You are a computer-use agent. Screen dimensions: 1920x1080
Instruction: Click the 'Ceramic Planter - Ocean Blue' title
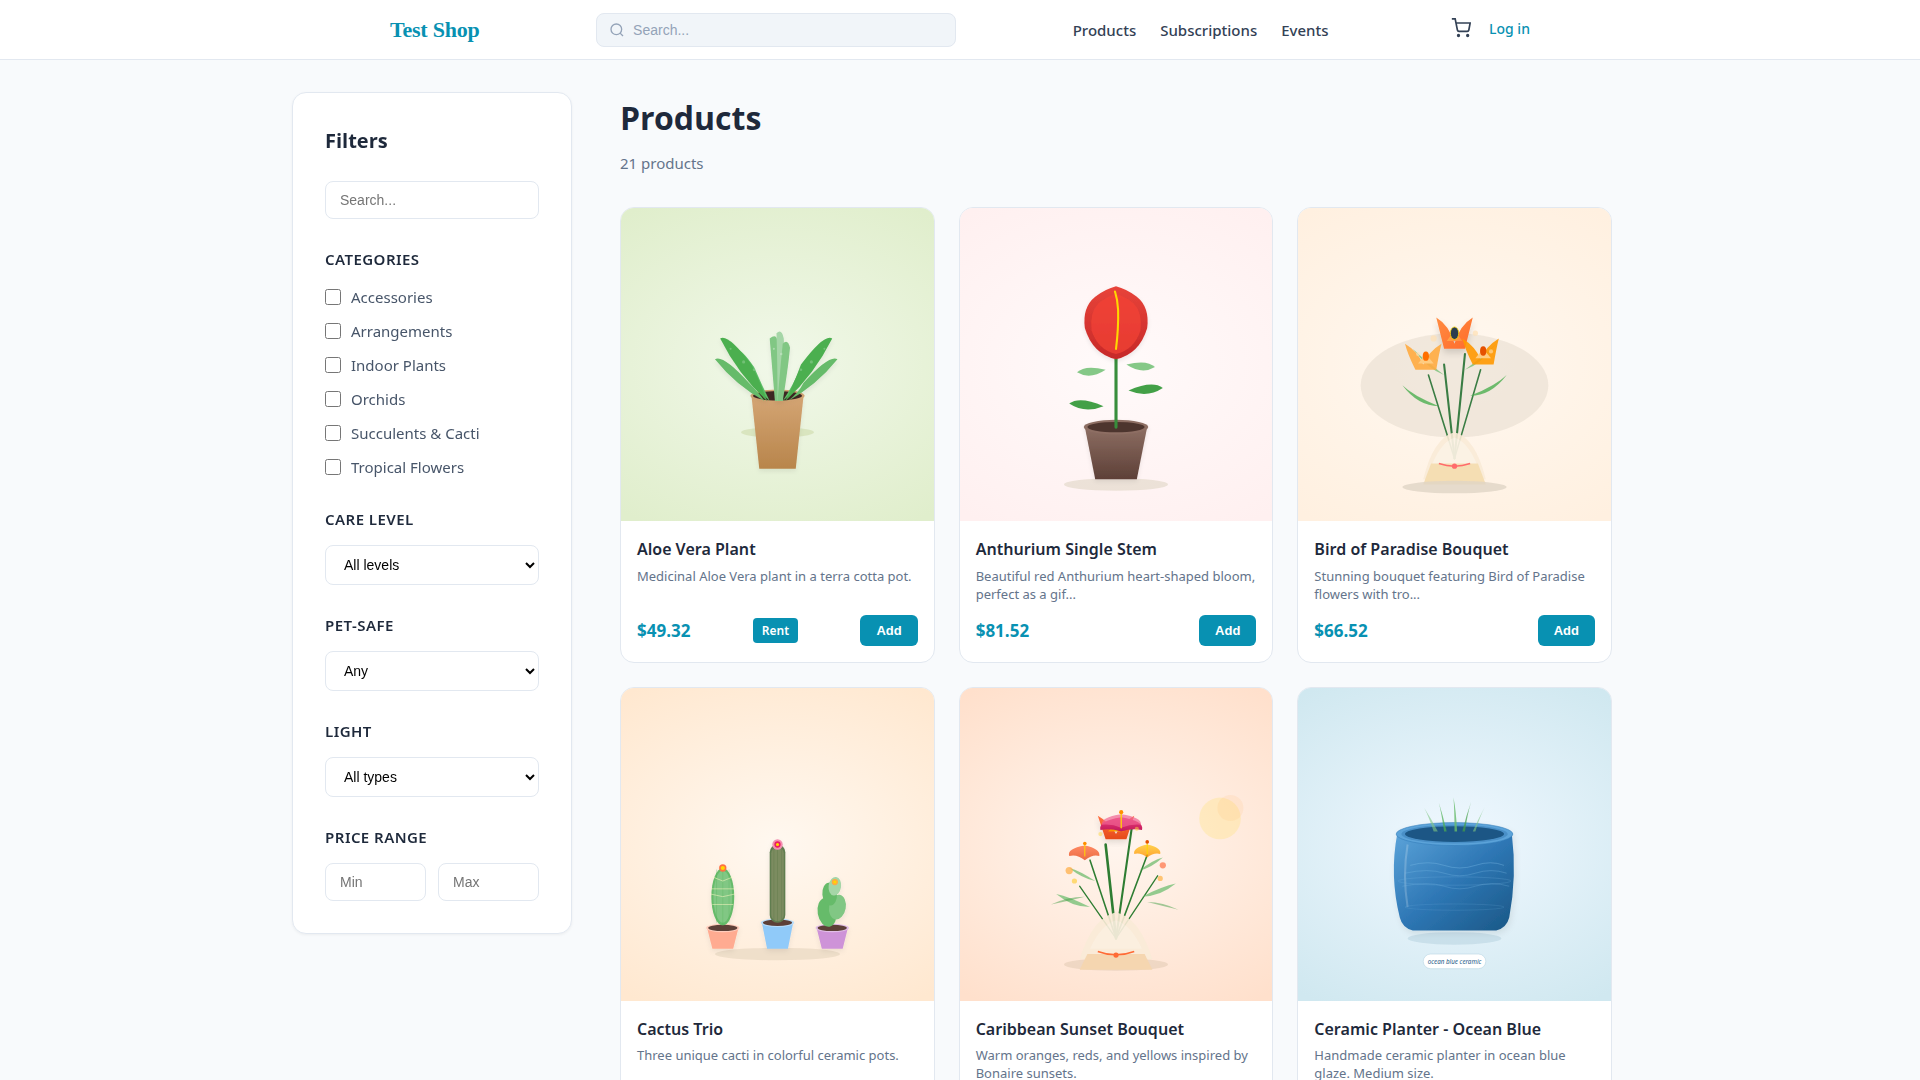tap(1427, 1029)
